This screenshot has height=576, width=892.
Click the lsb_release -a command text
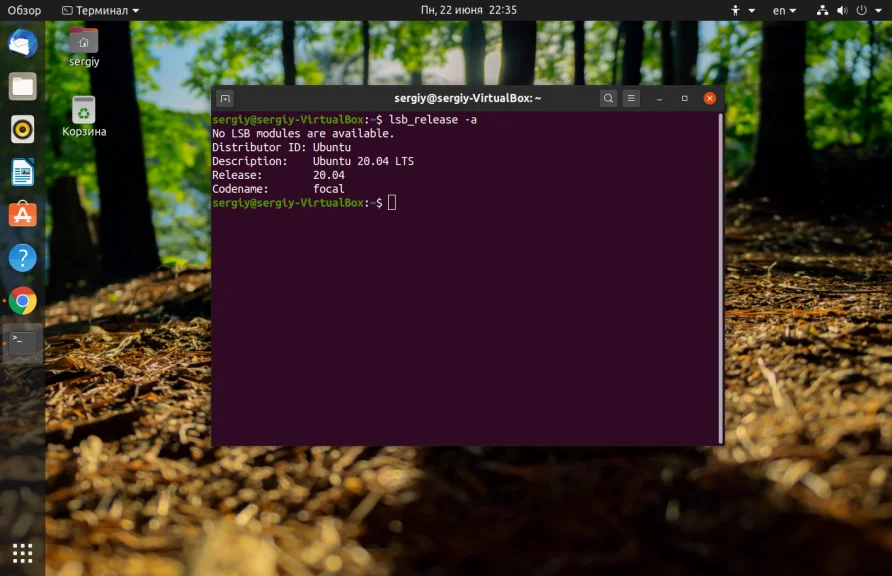coord(433,119)
